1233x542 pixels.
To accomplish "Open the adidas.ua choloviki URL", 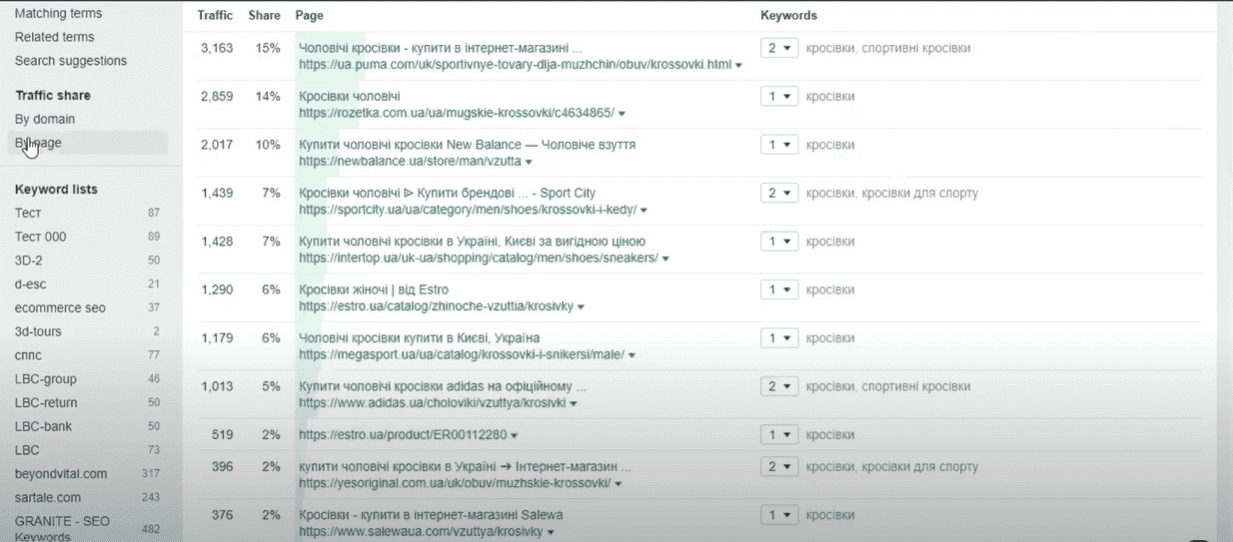I will [433, 403].
